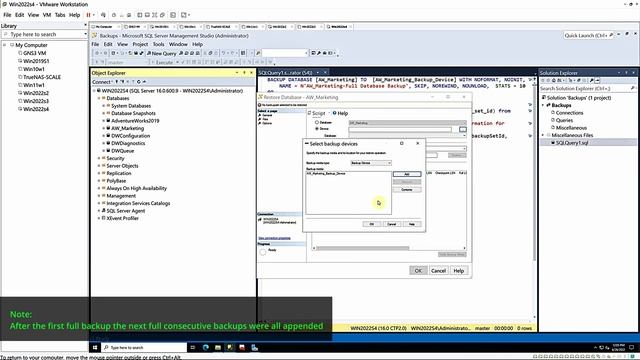Image resolution: width=640 pixels, height=360 pixels.
Task: Click the SSMS Quick Launch search box
Action: [x=589, y=36]
